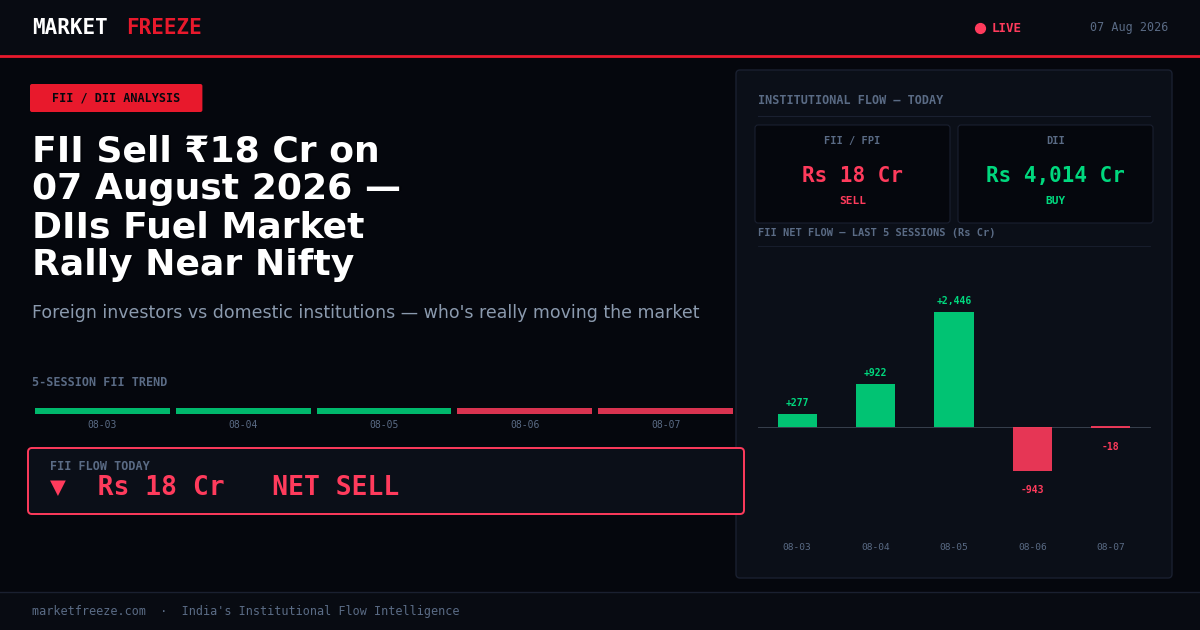The height and width of the screenshot is (630, 1200).
Task: Click the +277 green bar for 08-03
Action: 797,420
